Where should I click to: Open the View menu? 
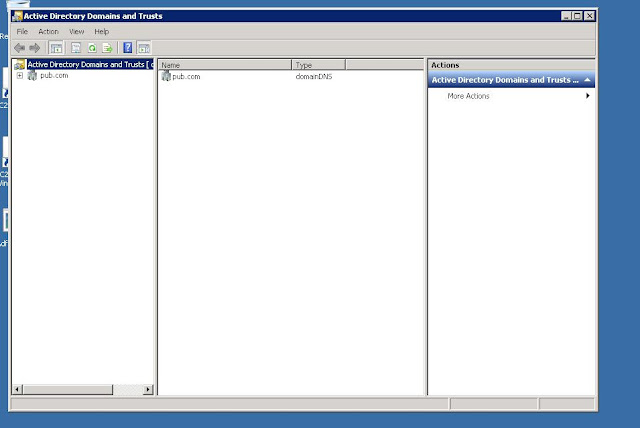[76, 31]
